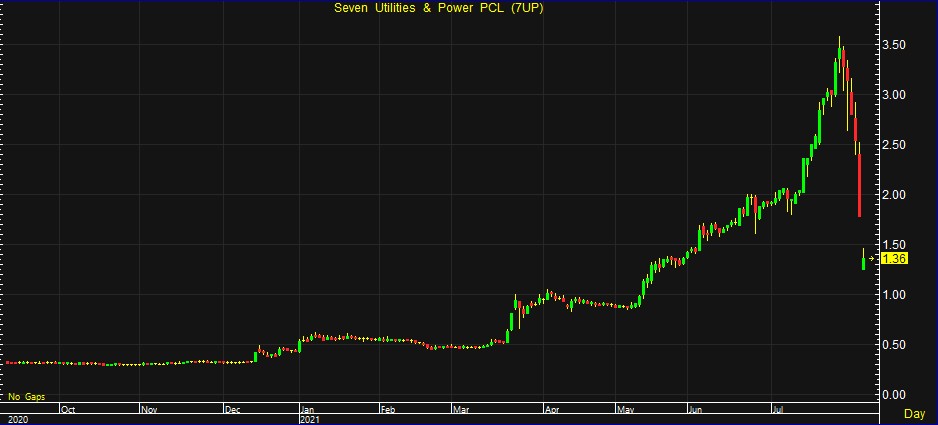
Task: Click the Apr label on the time axis
Action: [552, 410]
